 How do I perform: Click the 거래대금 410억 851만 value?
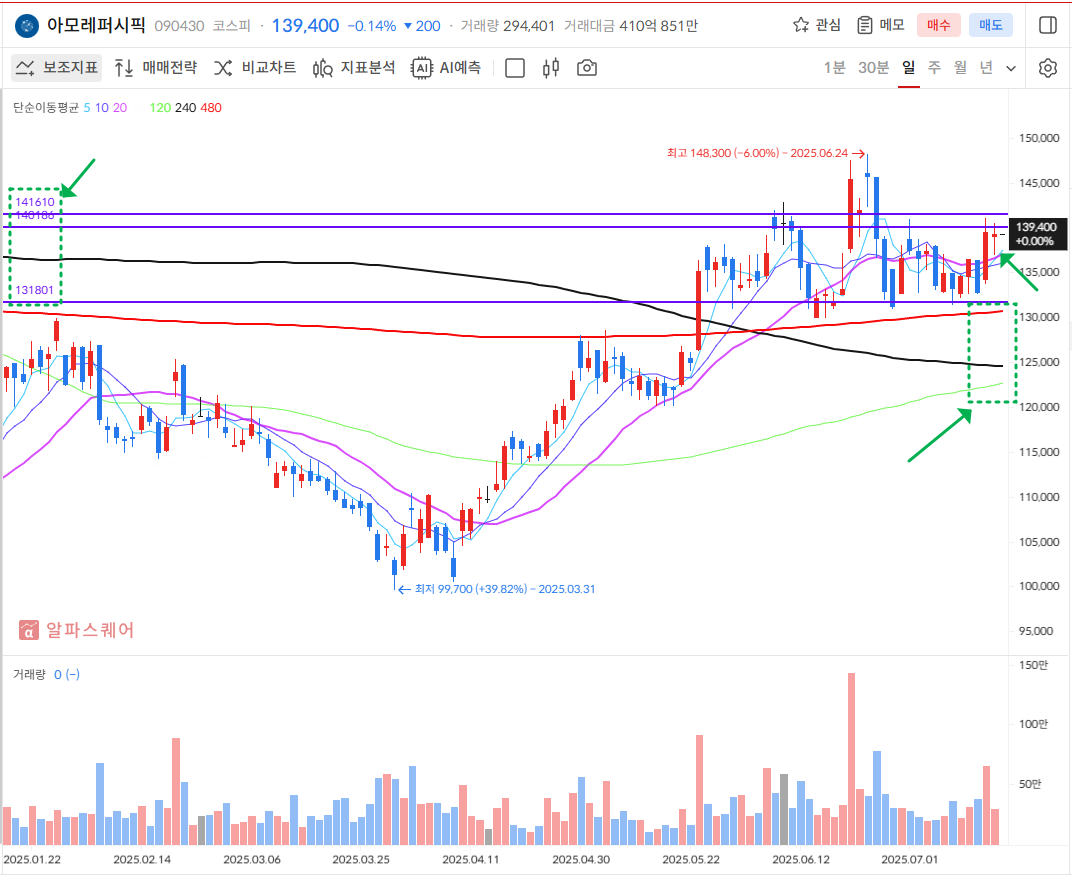point(630,26)
